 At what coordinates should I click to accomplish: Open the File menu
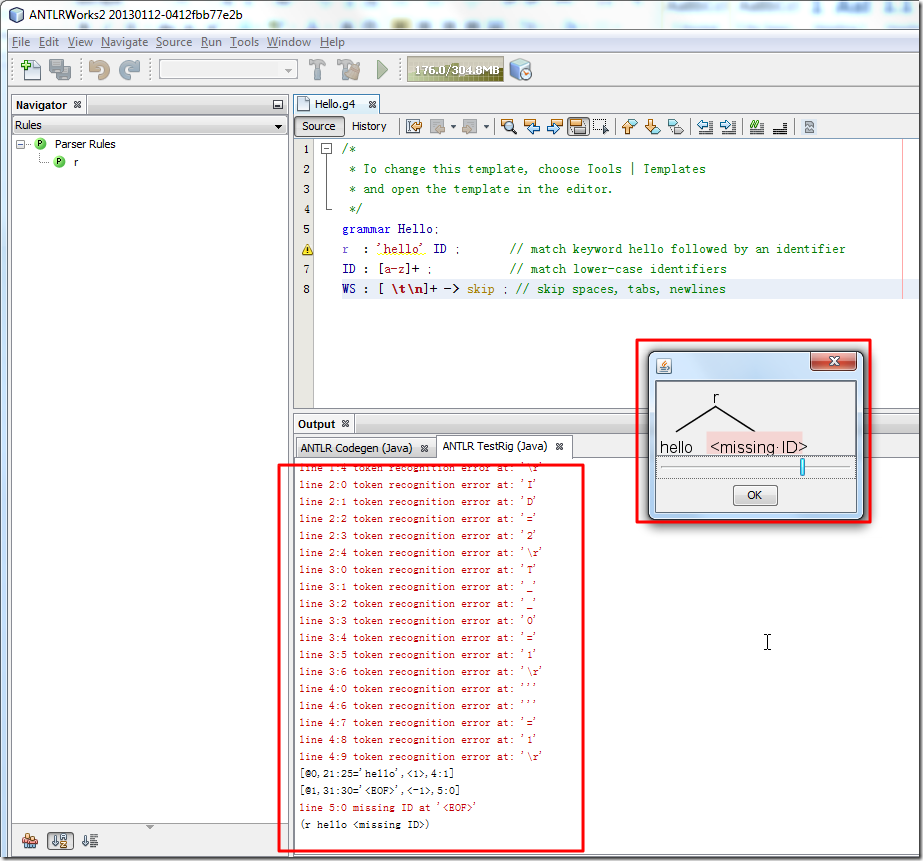point(21,42)
